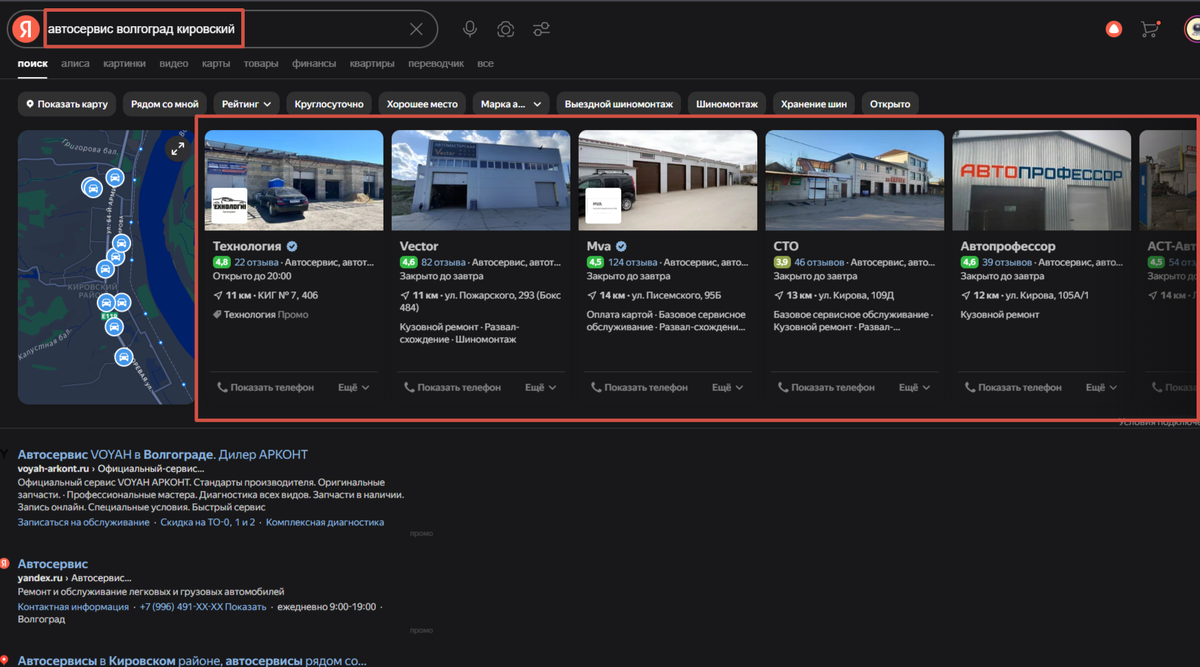
Task: Expand Ещё menu on Mva card
Action: point(728,387)
